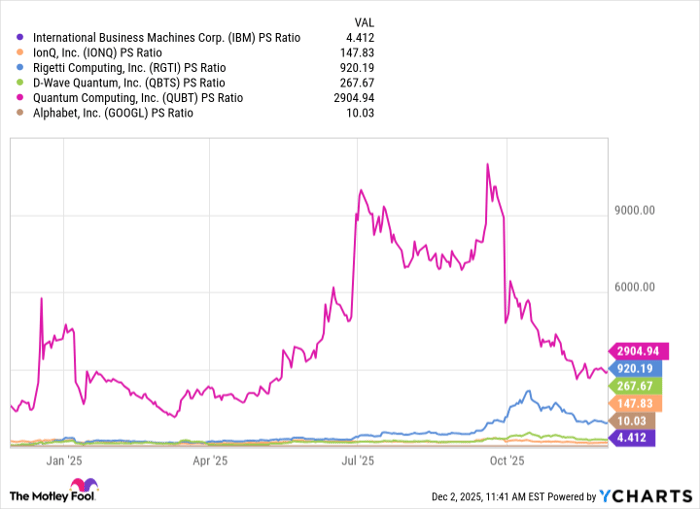The image size is (700, 509).
Task: Click the Jan '25 x-axis label
Action: (x=64, y=461)
